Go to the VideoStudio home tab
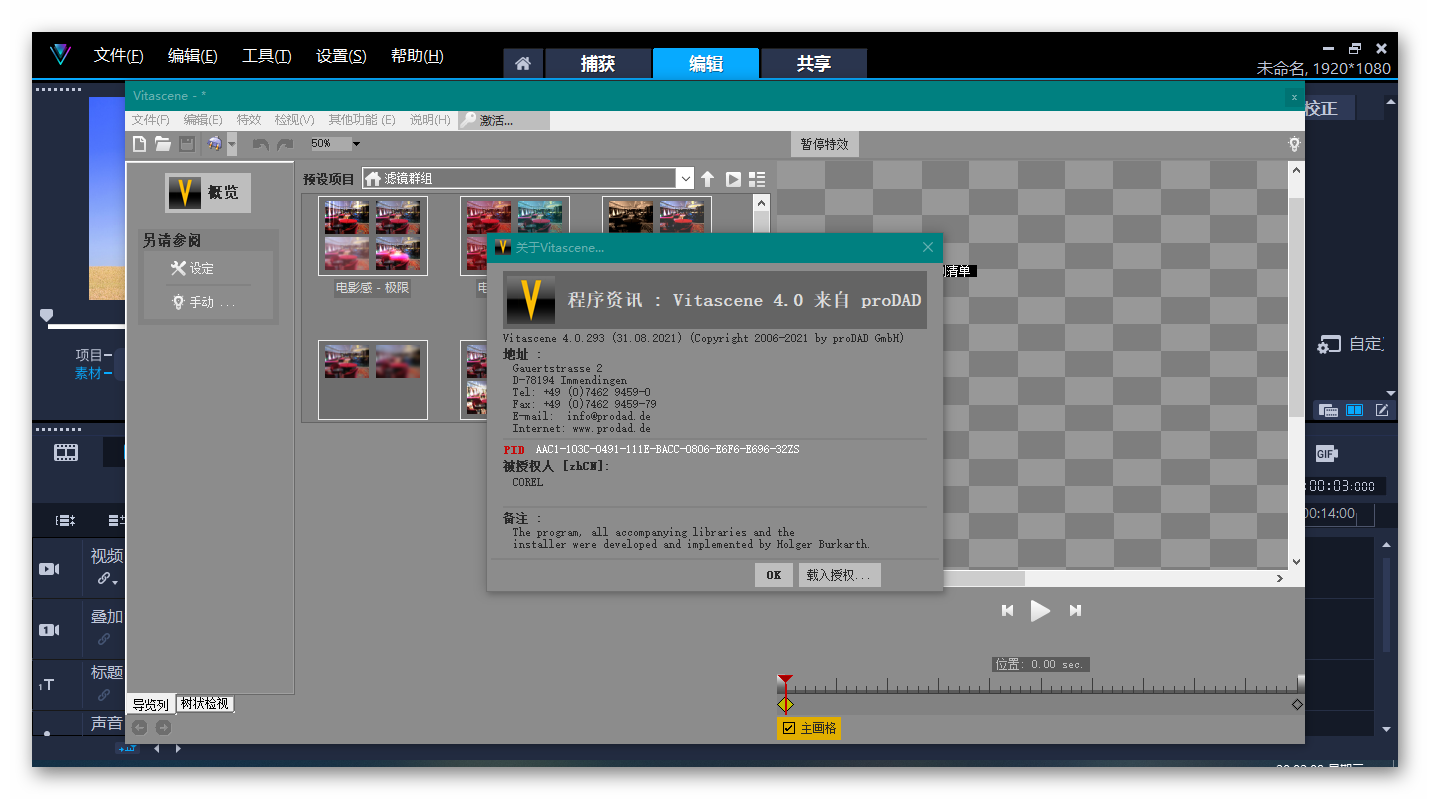 pyautogui.click(x=523, y=63)
